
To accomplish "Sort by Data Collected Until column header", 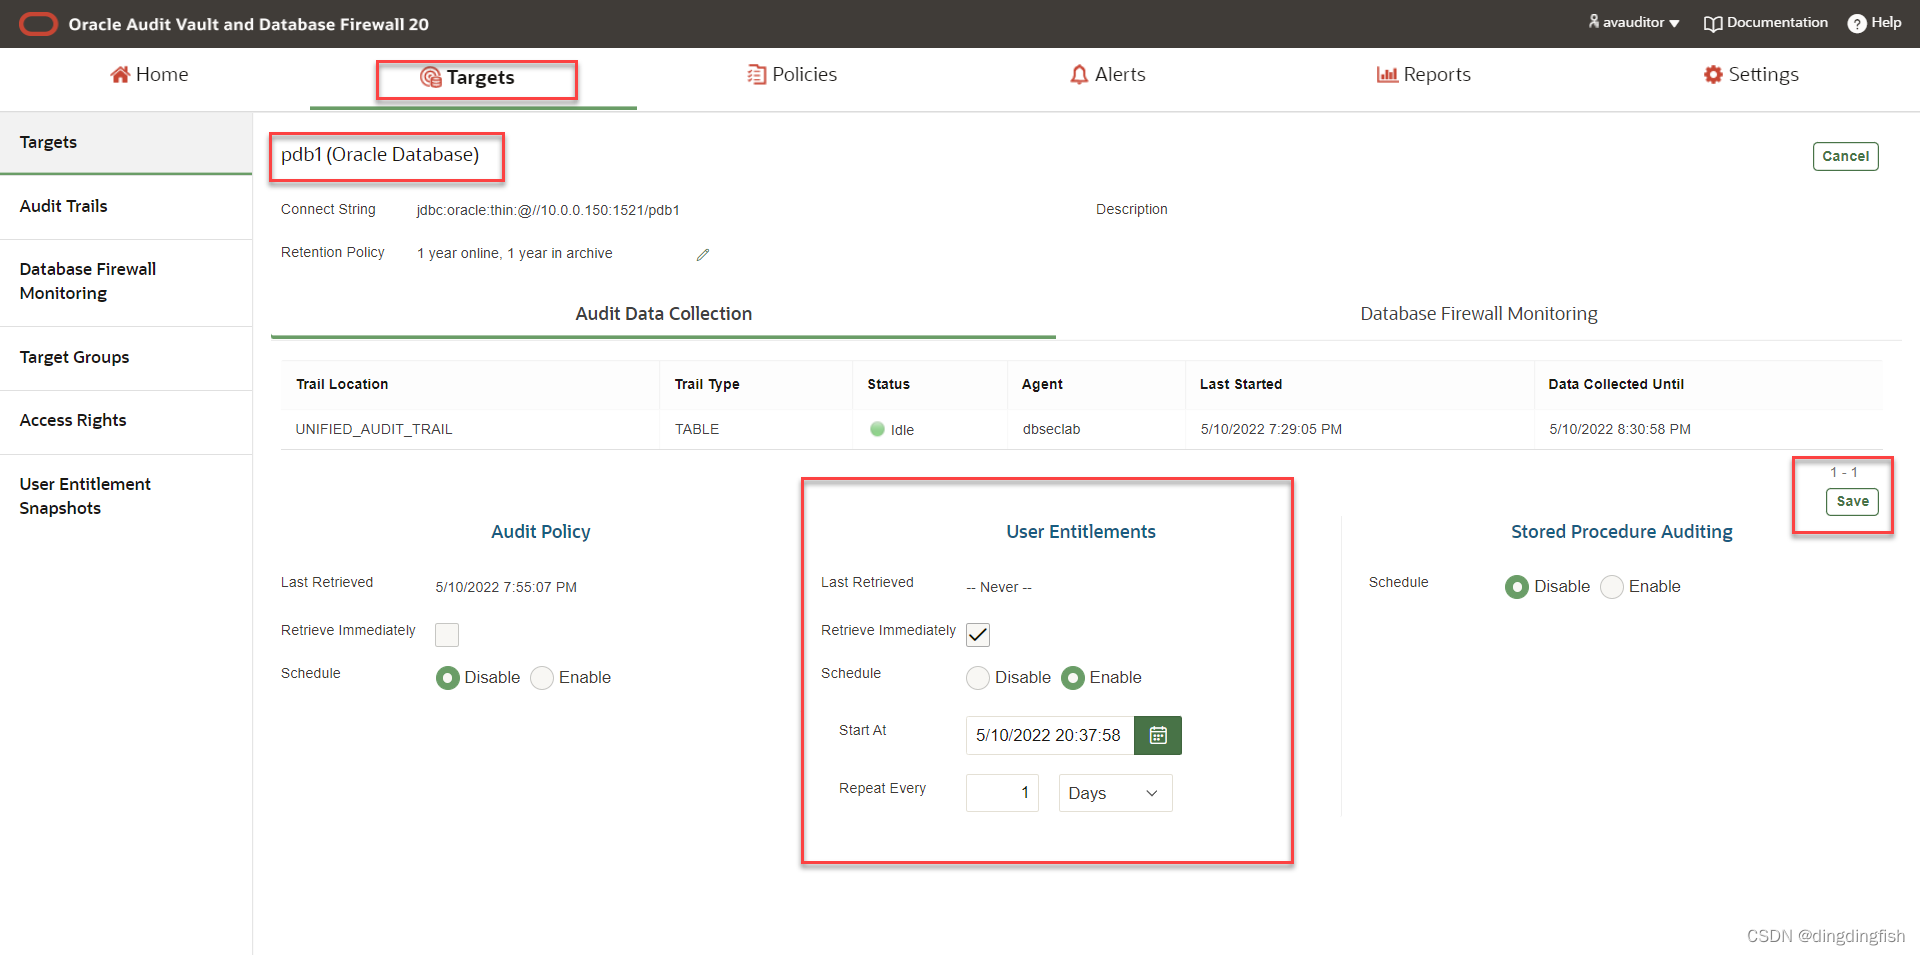I will [1616, 385].
